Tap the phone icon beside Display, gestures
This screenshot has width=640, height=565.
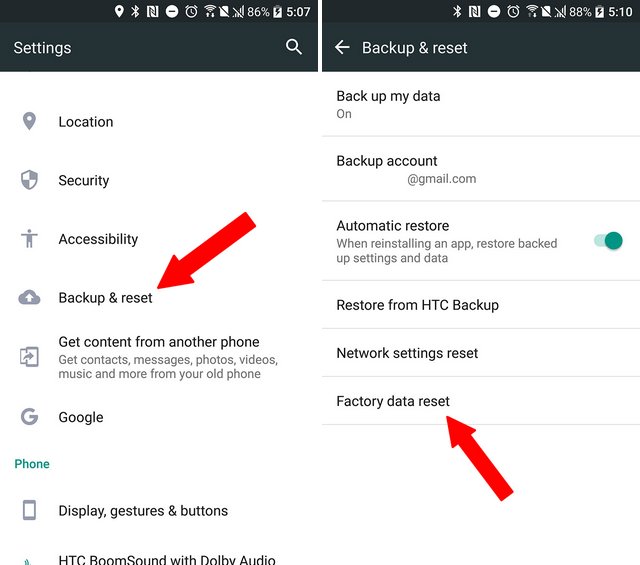point(29,510)
